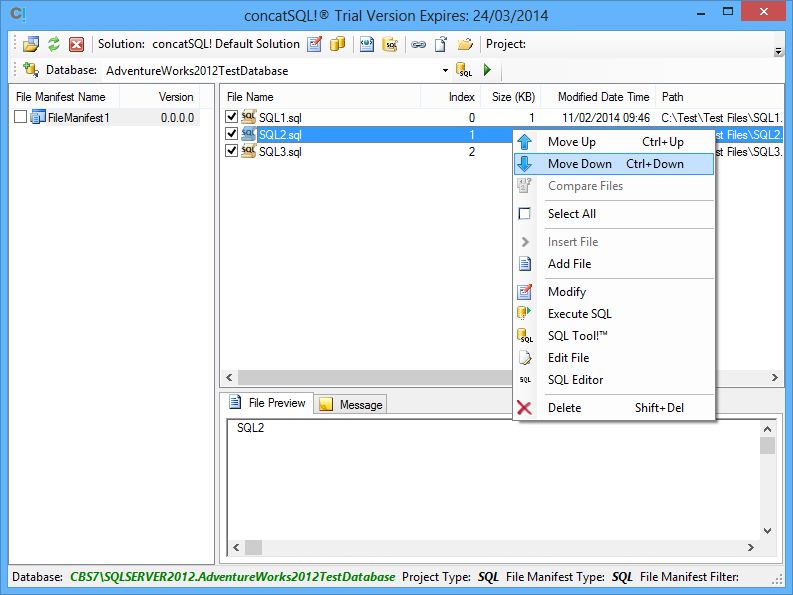Image resolution: width=793 pixels, height=595 pixels.
Task: Sort by the Index column header
Action: point(450,97)
